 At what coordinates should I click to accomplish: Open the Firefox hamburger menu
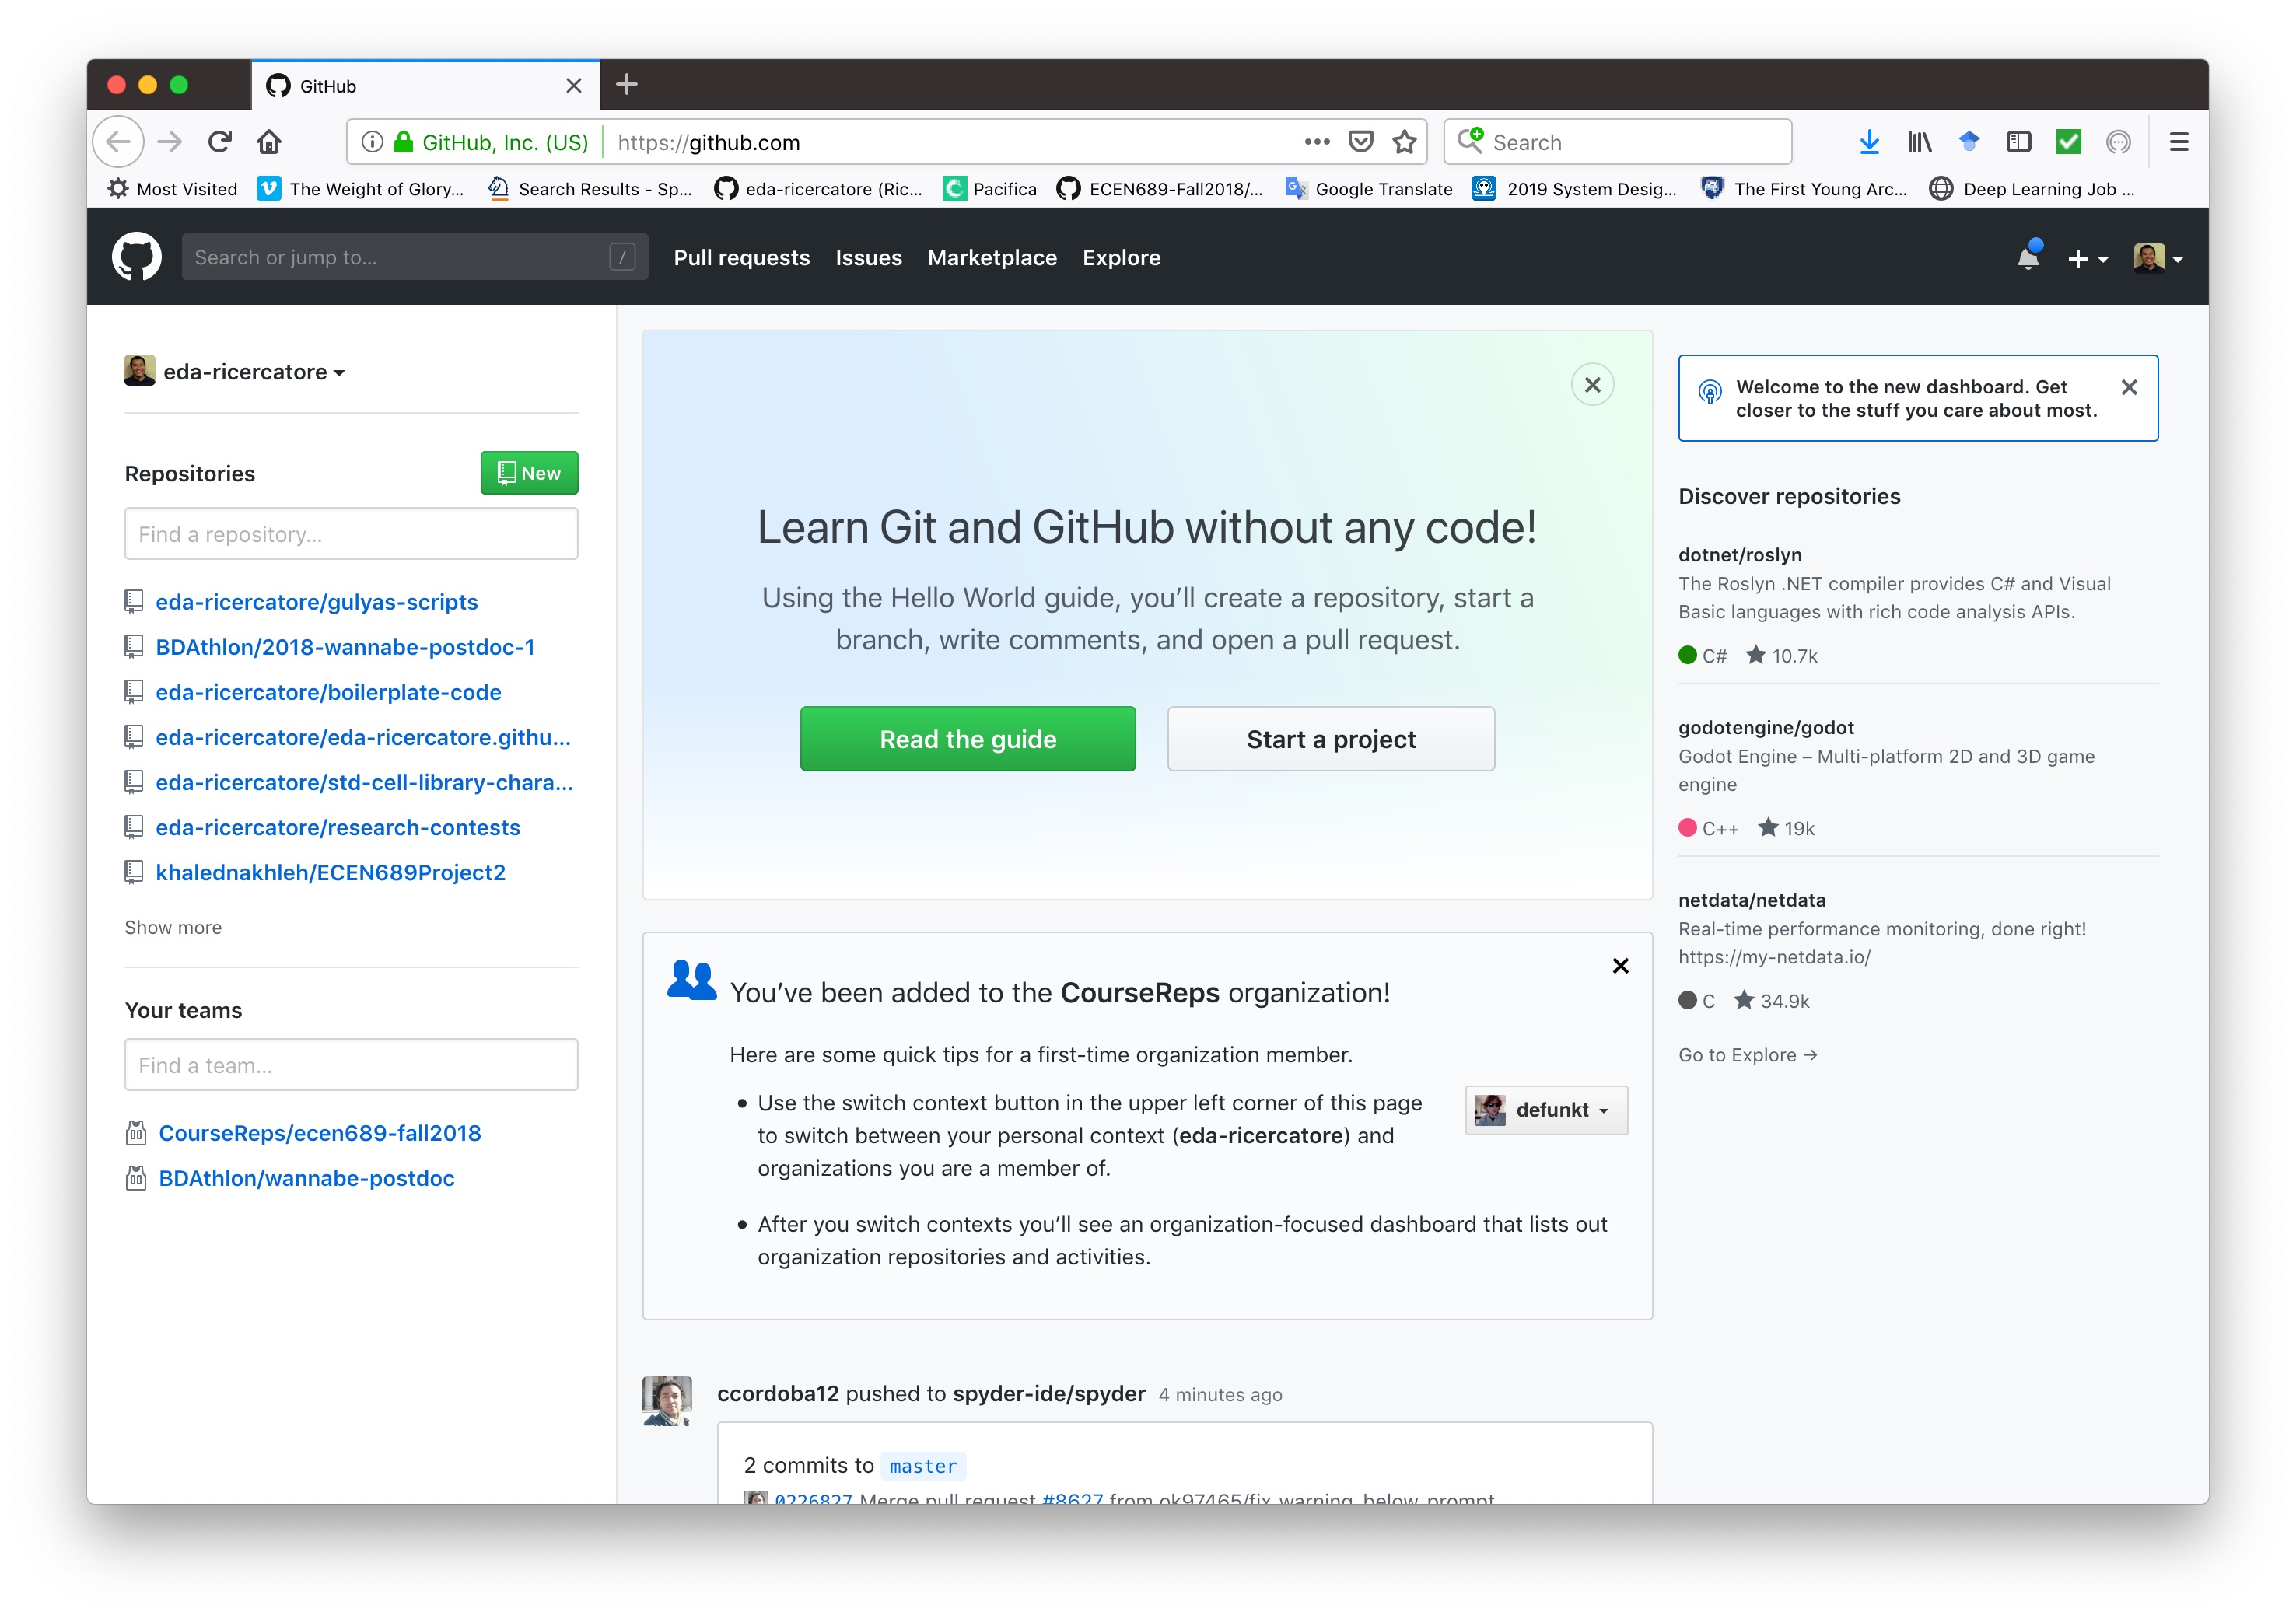(2178, 142)
